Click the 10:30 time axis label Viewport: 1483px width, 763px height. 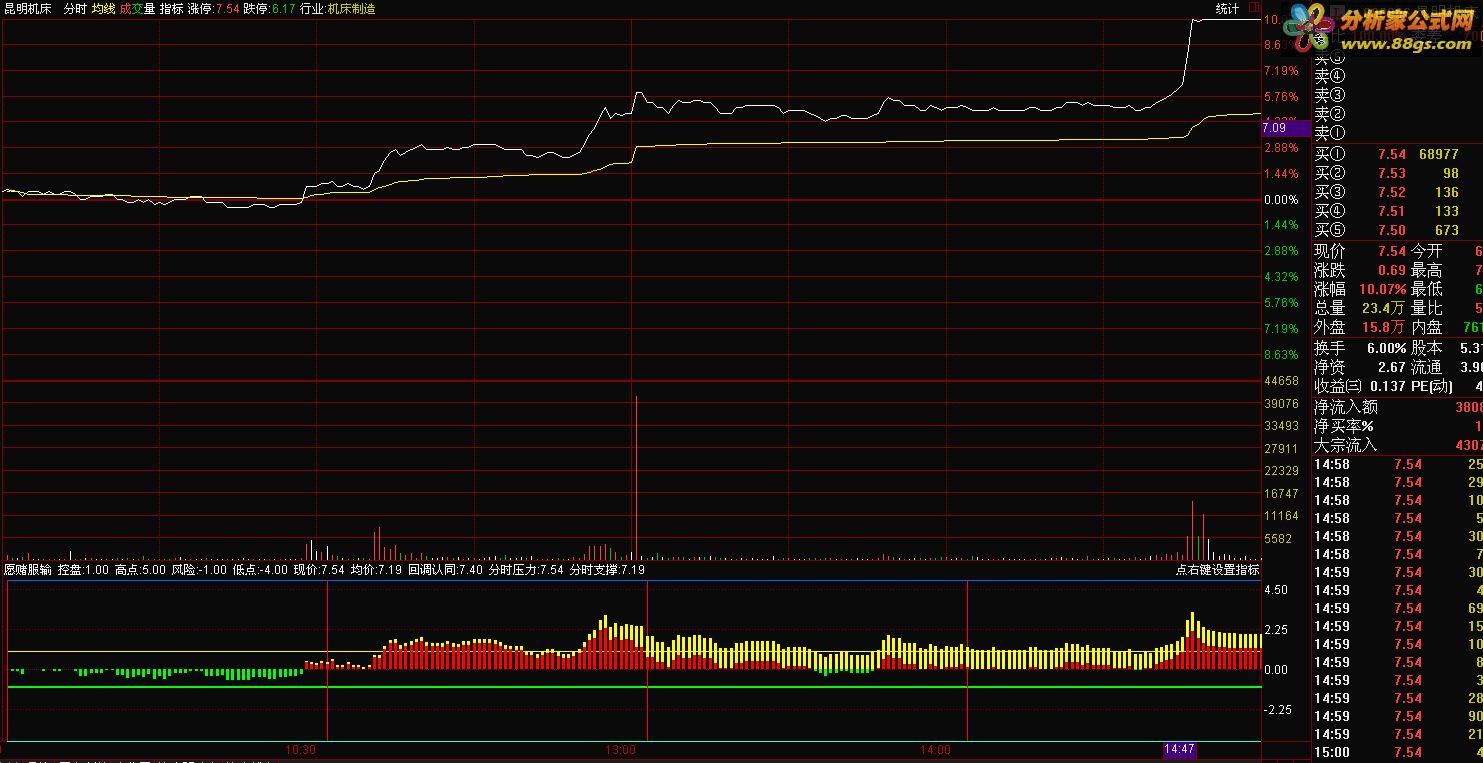tap(301, 749)
